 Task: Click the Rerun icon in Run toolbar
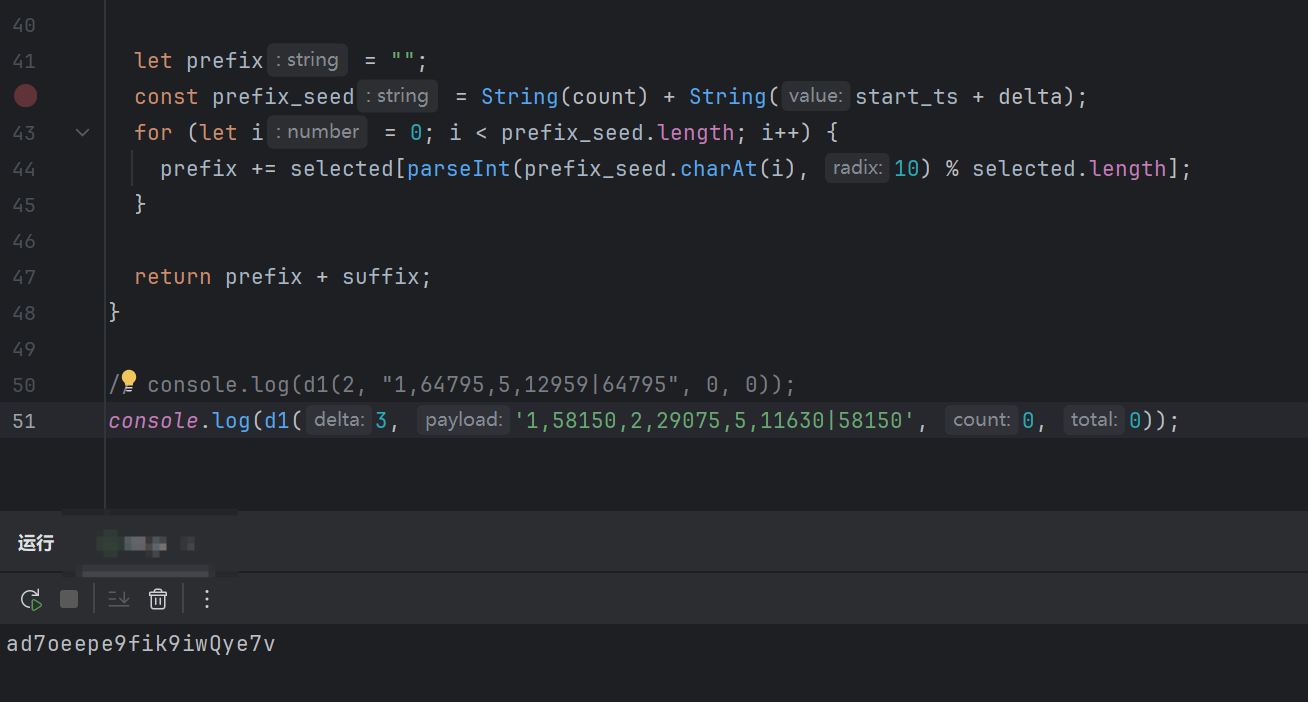tap(31, 599)
